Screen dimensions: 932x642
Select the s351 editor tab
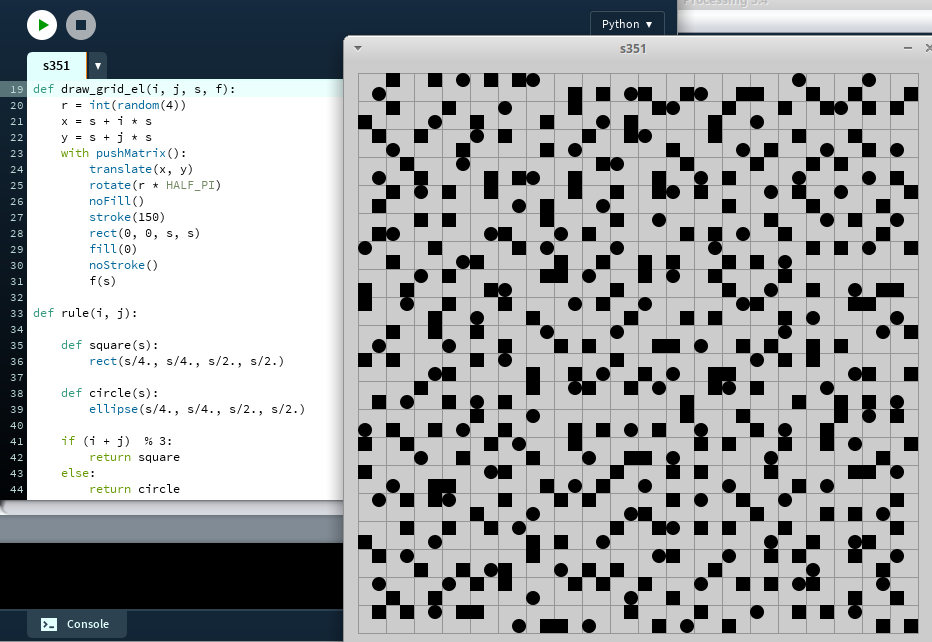[x=56, y=66]
